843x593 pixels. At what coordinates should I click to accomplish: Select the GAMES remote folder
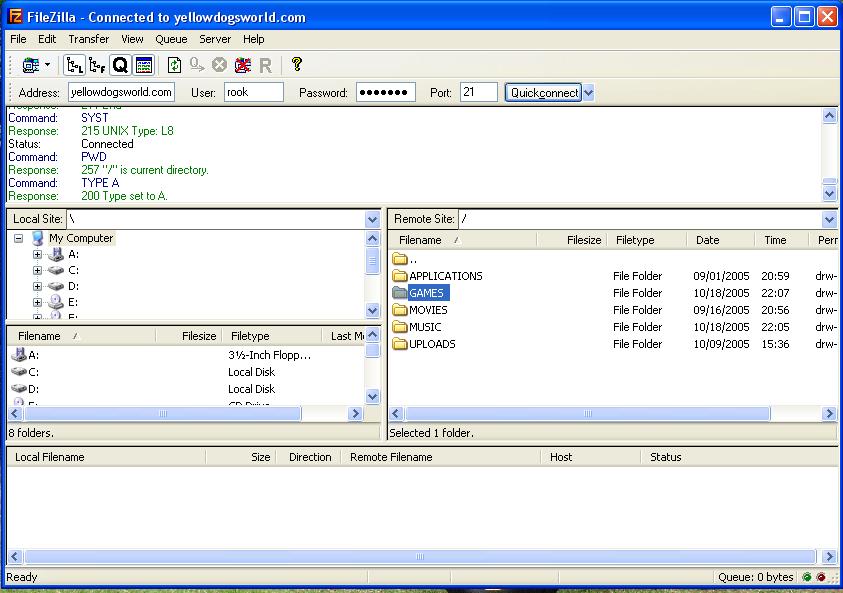[x=421, y=293]
